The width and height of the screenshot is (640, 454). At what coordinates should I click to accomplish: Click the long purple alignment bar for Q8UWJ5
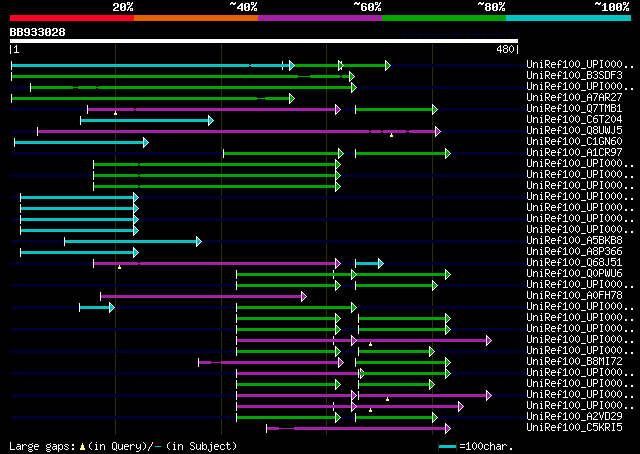click(x=237, y=131)
